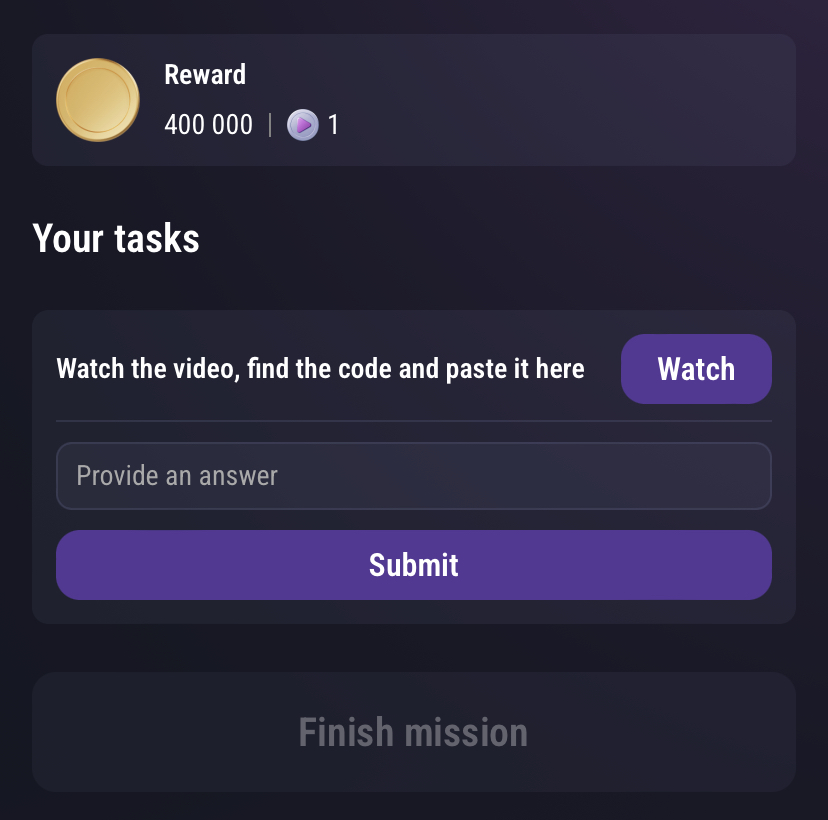Click the Submit label text
This screenshot has height=820, width=828.
coord(413,565)
